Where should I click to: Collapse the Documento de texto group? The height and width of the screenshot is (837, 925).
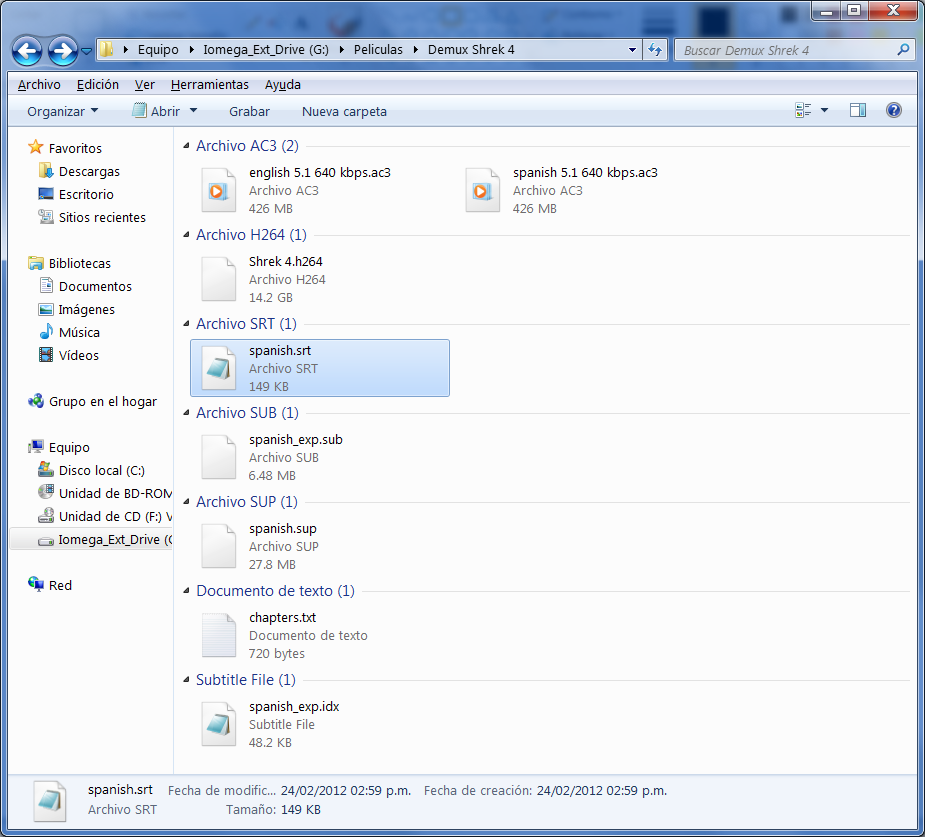[x=186, y=591]
